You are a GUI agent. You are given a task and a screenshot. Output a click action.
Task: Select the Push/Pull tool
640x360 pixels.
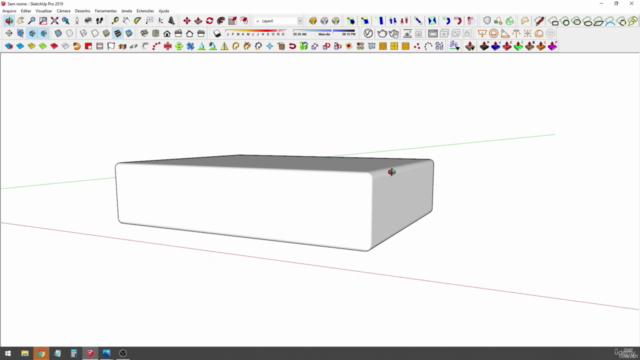tap(198, 21)
